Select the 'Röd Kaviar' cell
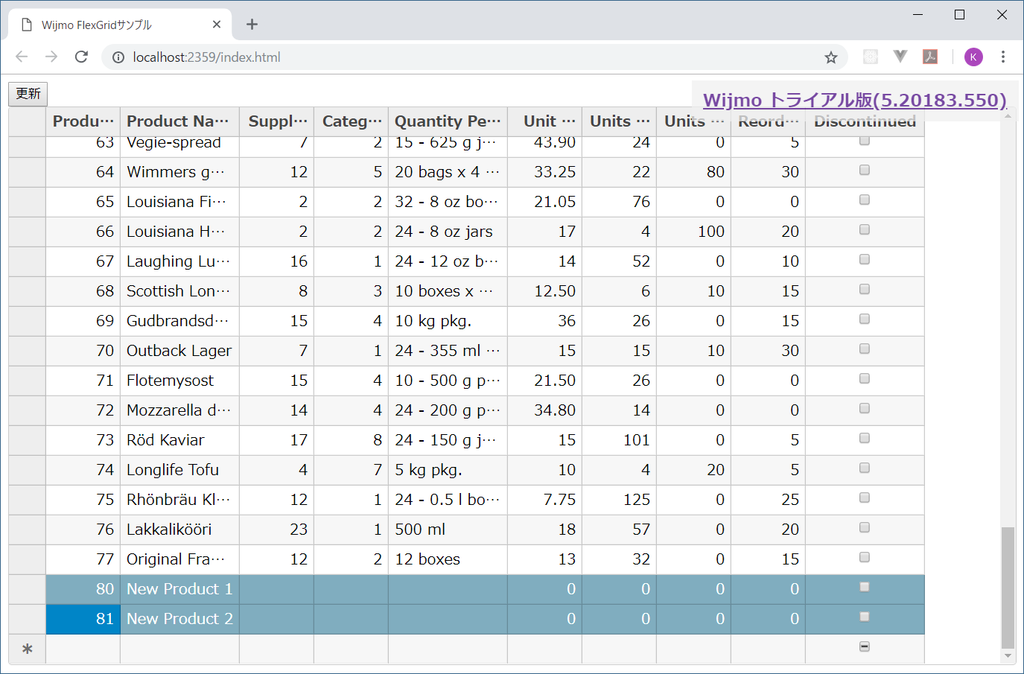The width and height of the screenshot is (1024, 674). pyautogui.click(x=180, y=440)
